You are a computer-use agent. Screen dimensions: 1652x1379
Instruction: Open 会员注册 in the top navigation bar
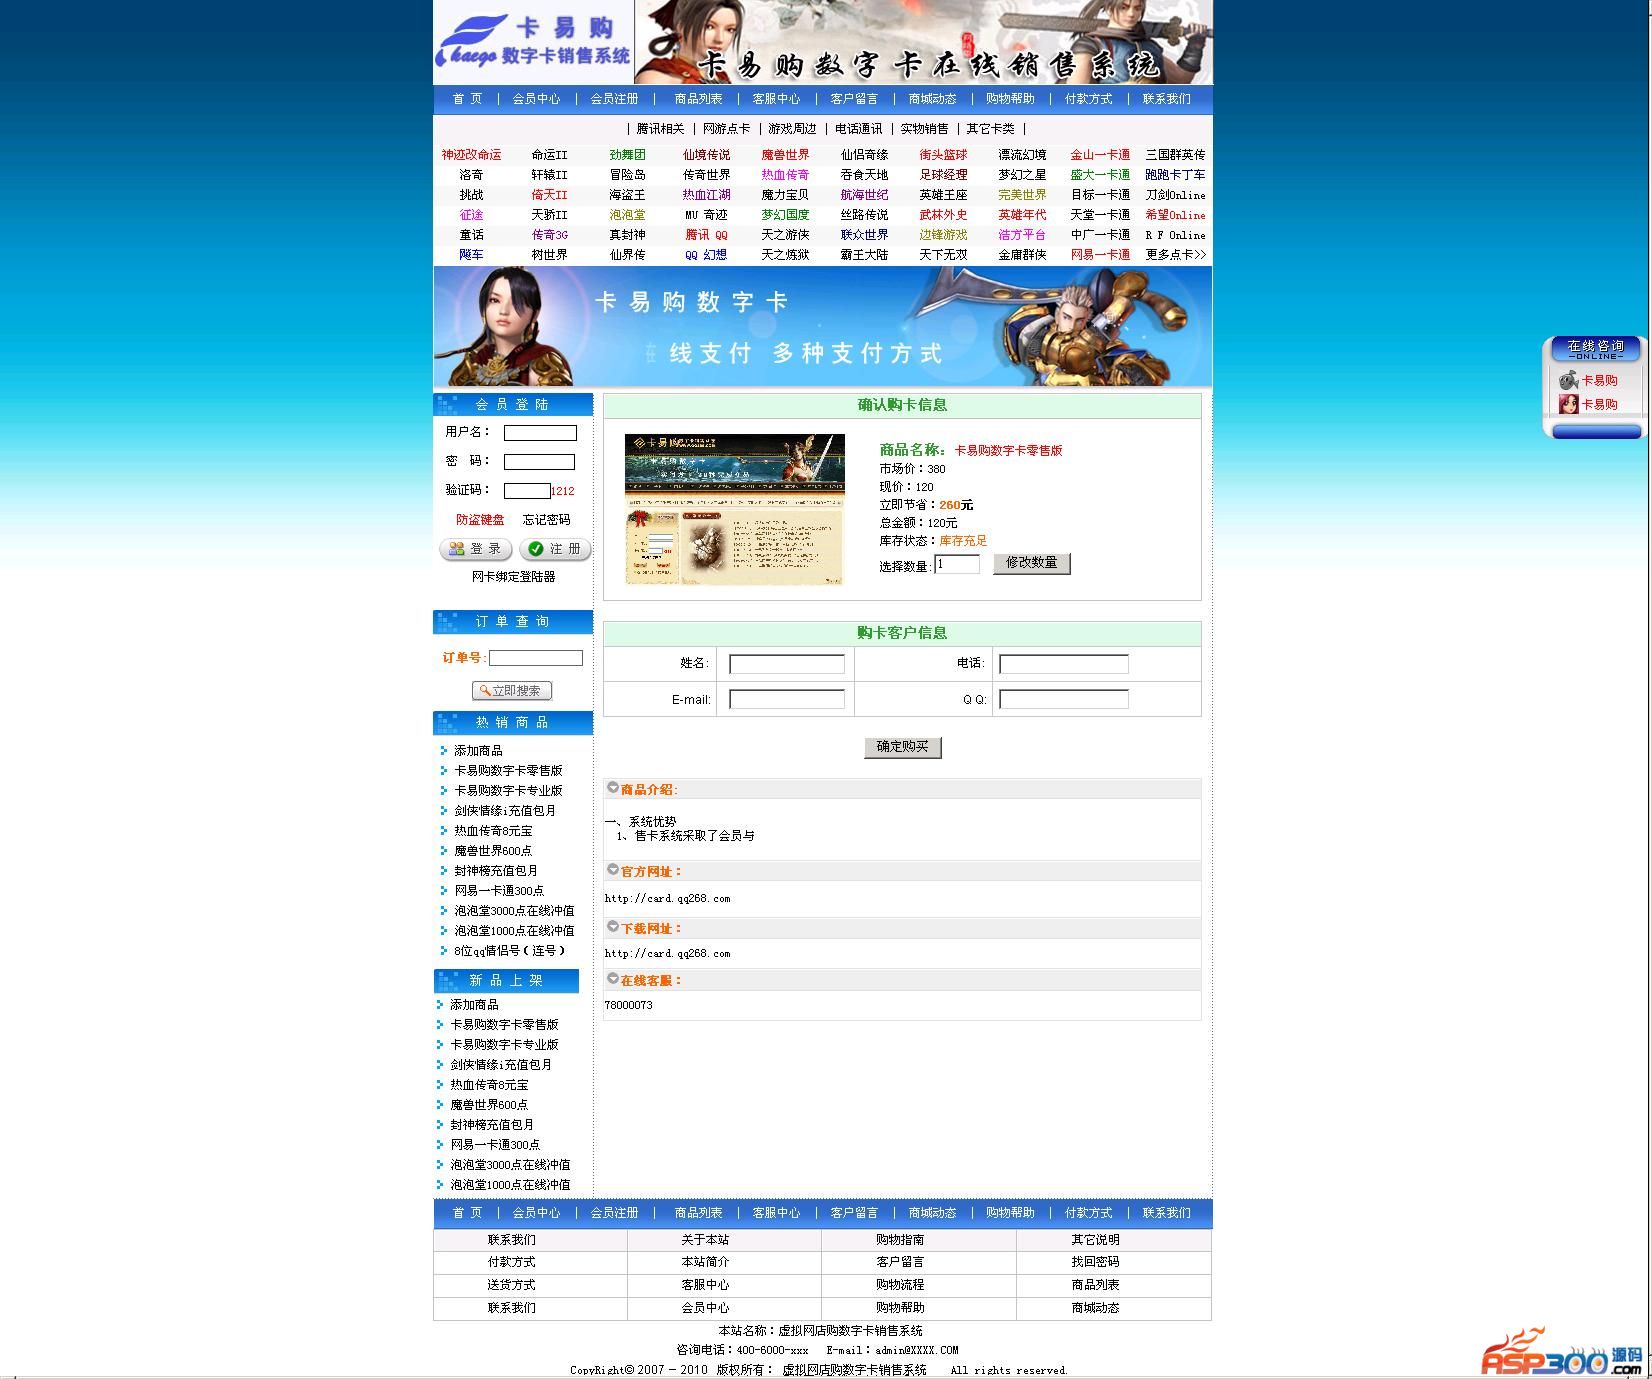[x=614, y=99]
